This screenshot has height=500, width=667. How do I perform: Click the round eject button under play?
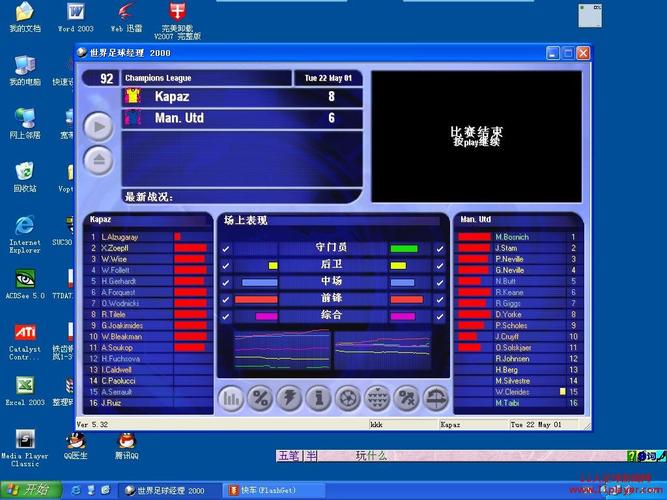pos(98,160)
